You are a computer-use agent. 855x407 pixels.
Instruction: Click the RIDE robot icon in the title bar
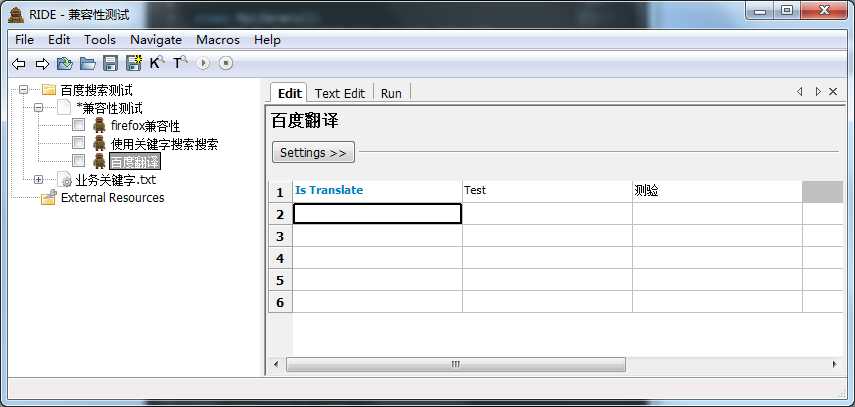[16, 14]
